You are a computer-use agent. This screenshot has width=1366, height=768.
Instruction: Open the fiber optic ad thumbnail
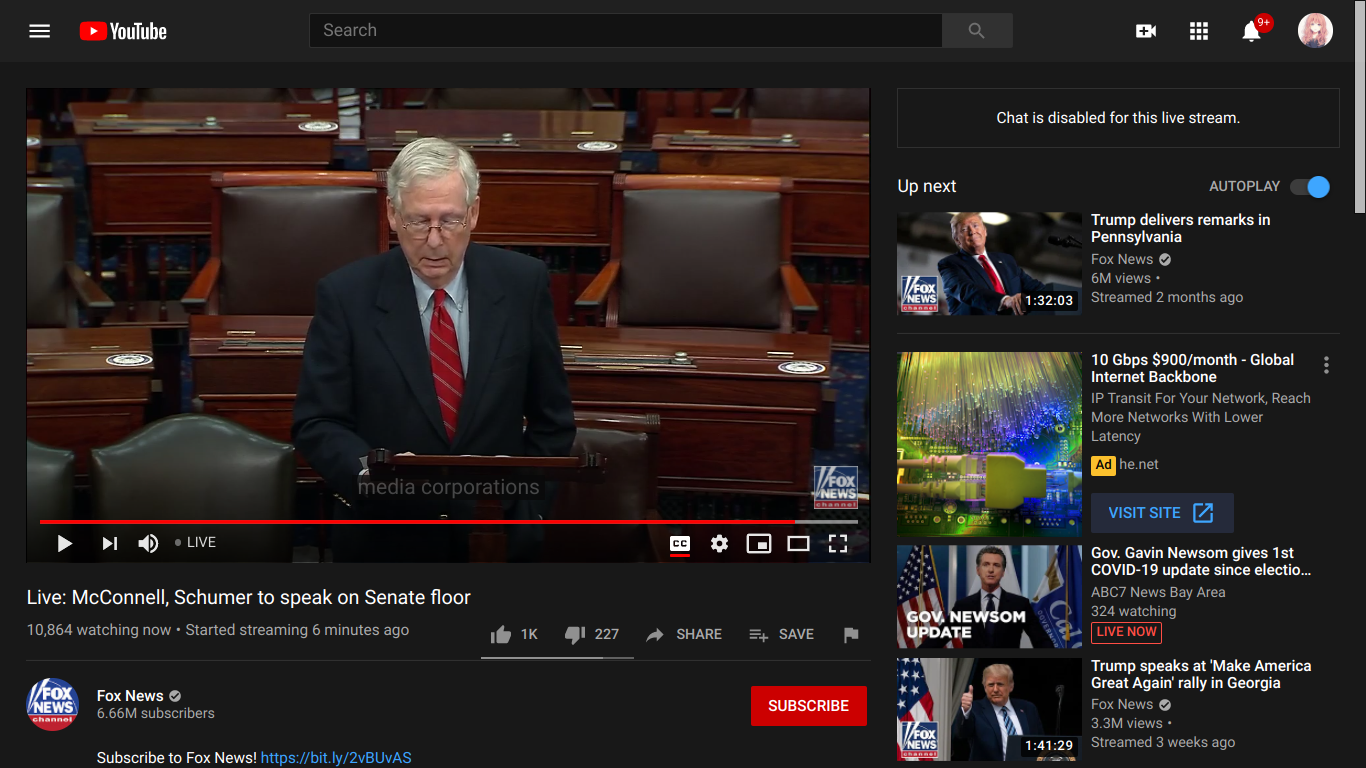click(x=989, y=444)
